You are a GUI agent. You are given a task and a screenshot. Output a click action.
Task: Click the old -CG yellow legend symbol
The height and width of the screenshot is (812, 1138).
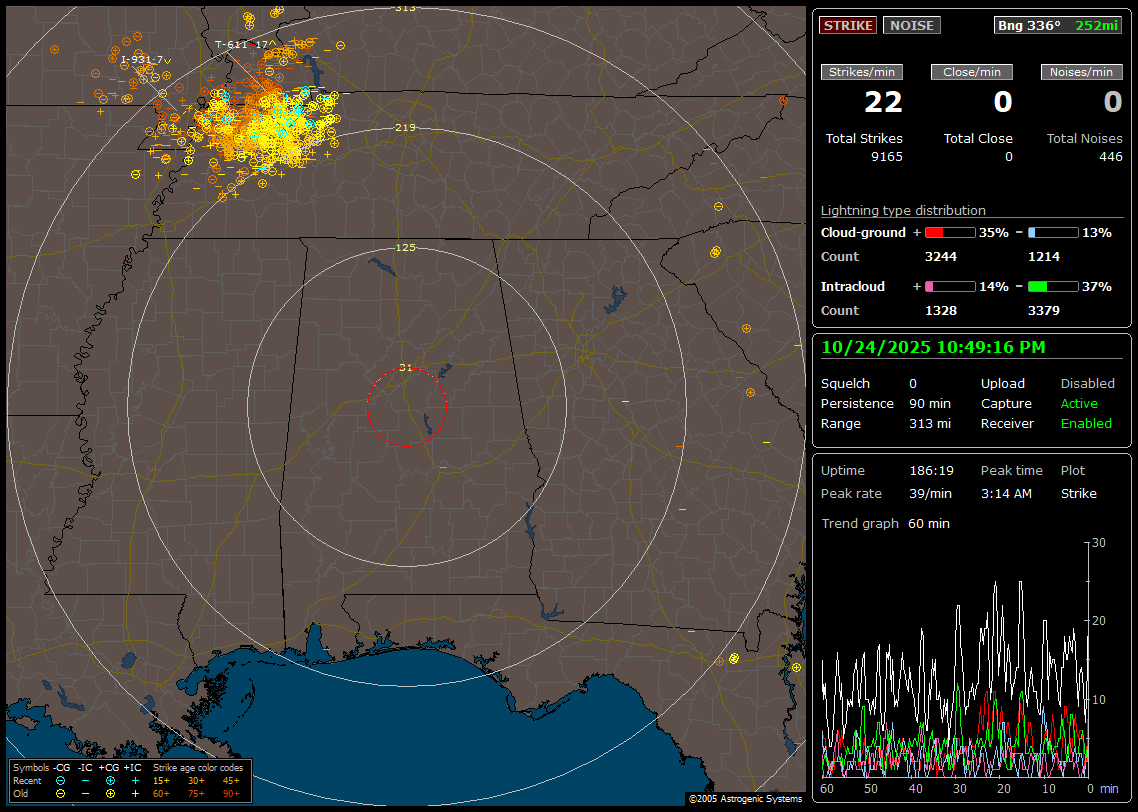tap(61, 793)
